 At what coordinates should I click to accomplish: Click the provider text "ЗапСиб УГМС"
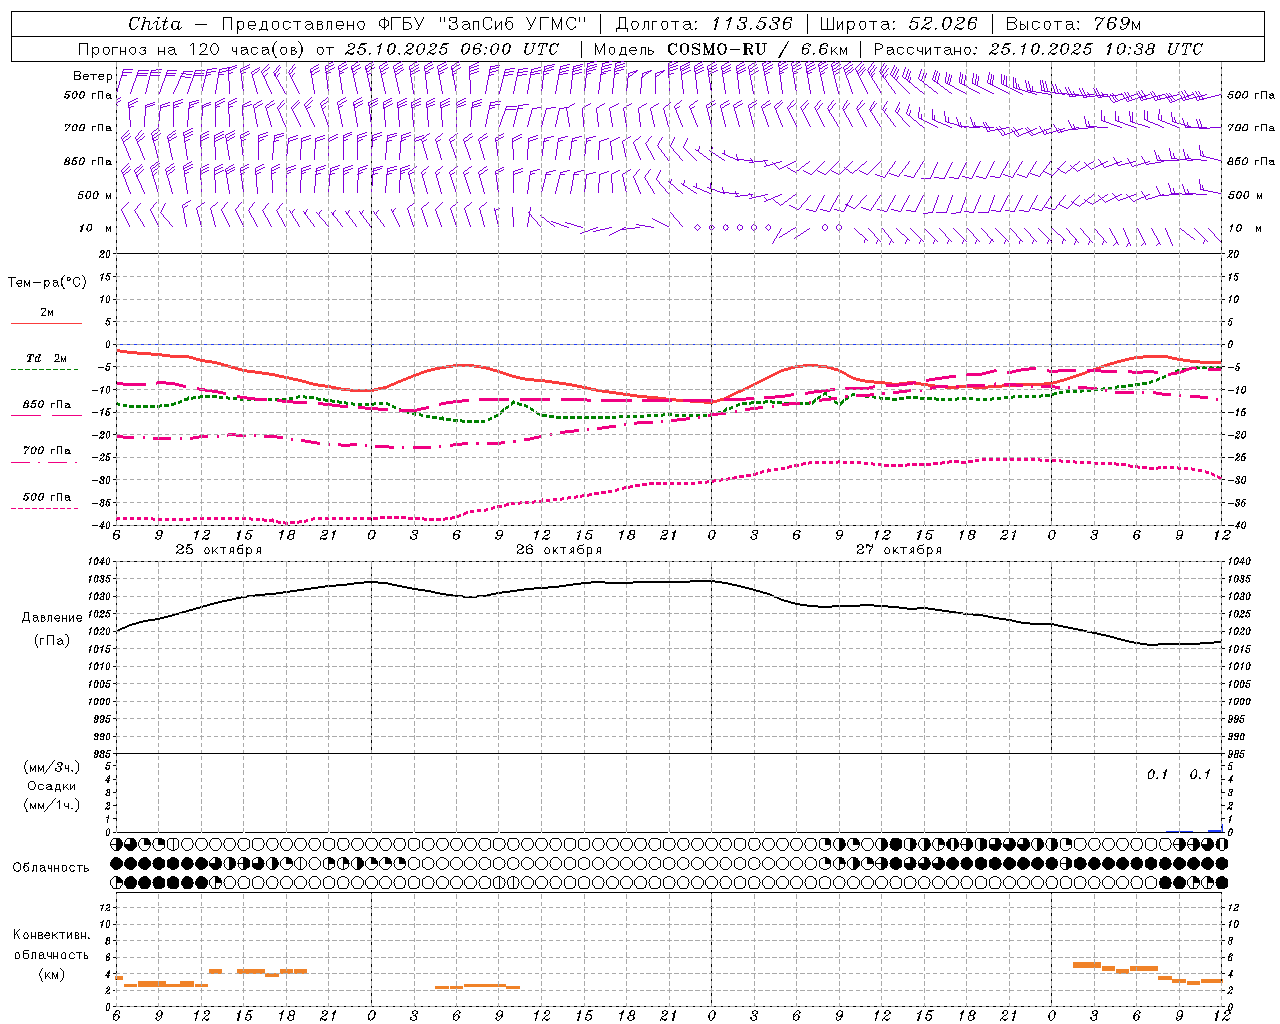pos(512,24)
